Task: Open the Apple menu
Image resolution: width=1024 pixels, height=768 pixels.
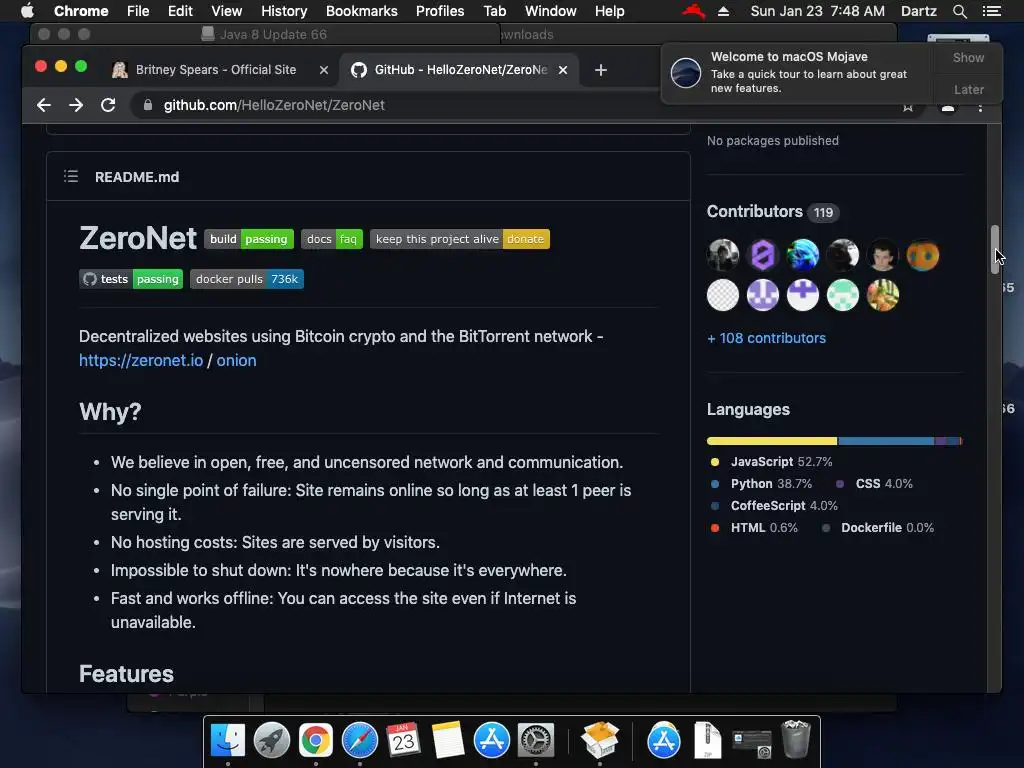Action: click(x=27, y=11)
